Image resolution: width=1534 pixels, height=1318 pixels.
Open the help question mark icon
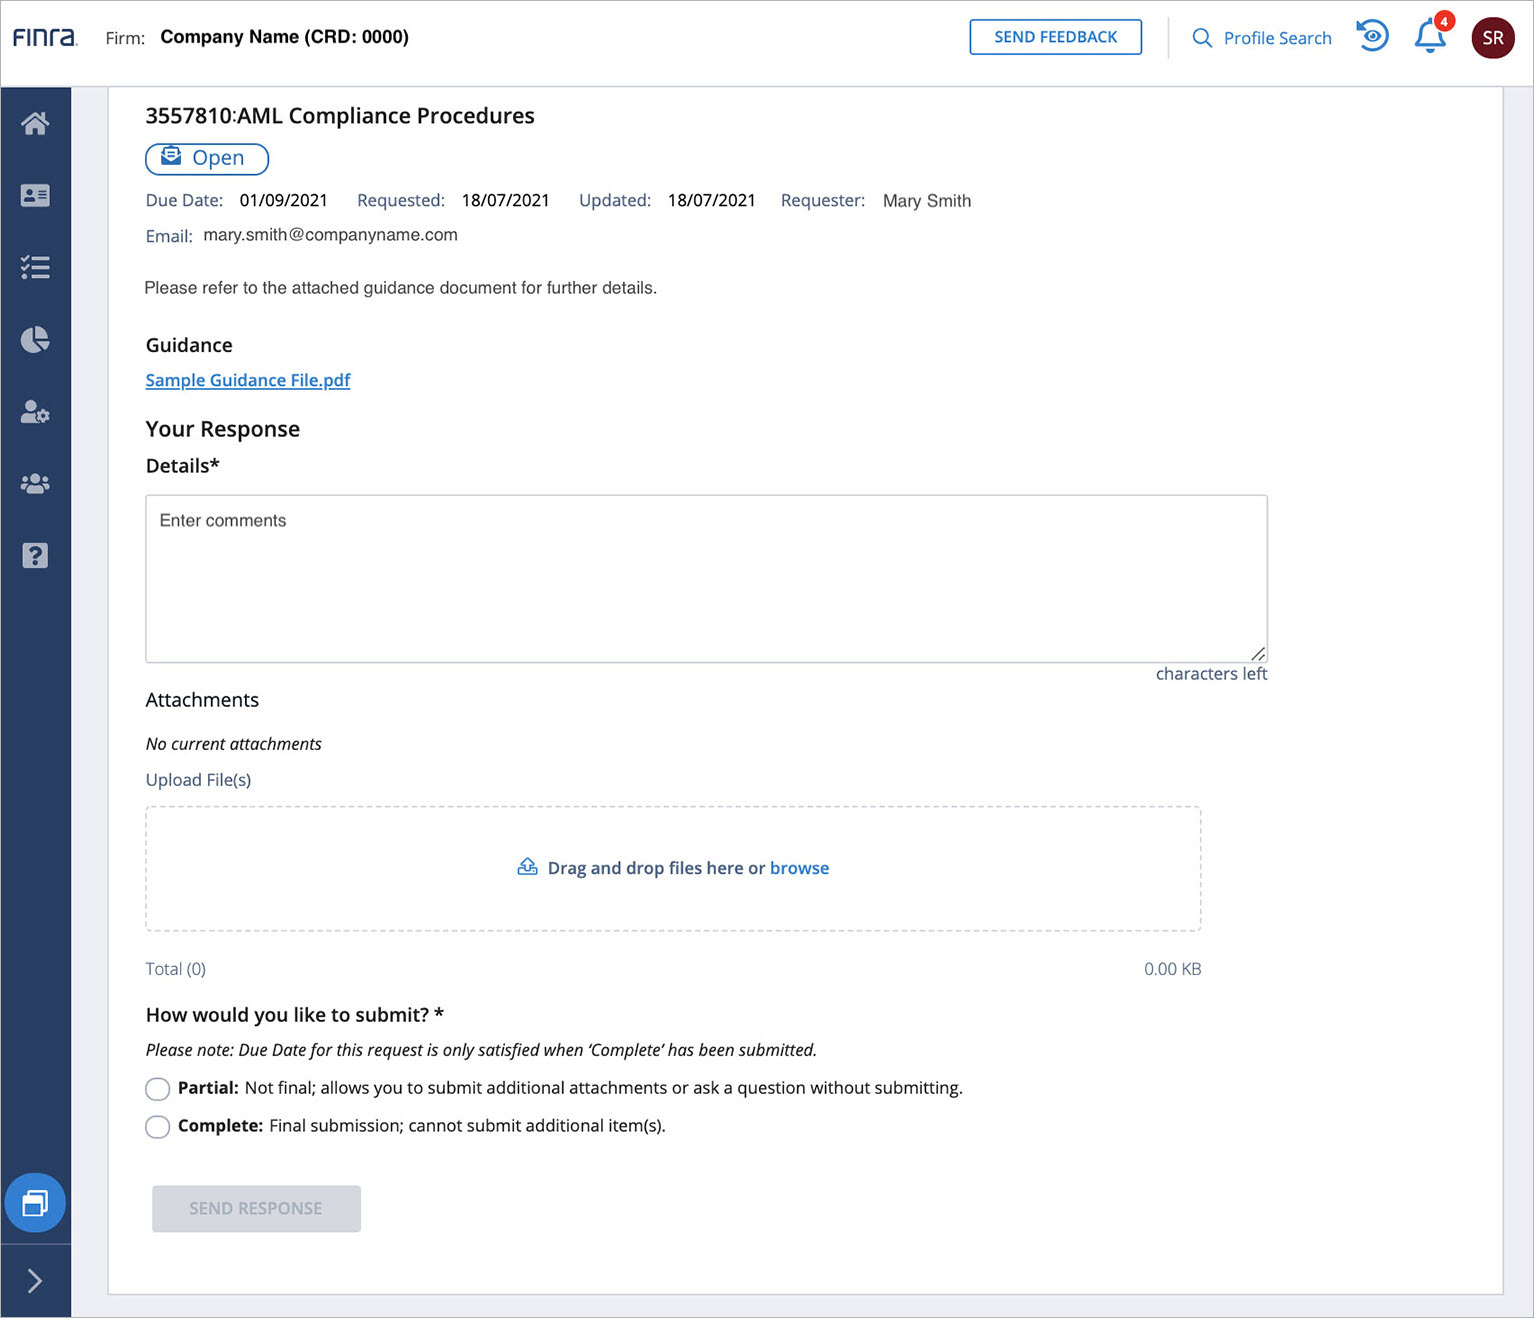pyautogui.click(x=35, y=556)
